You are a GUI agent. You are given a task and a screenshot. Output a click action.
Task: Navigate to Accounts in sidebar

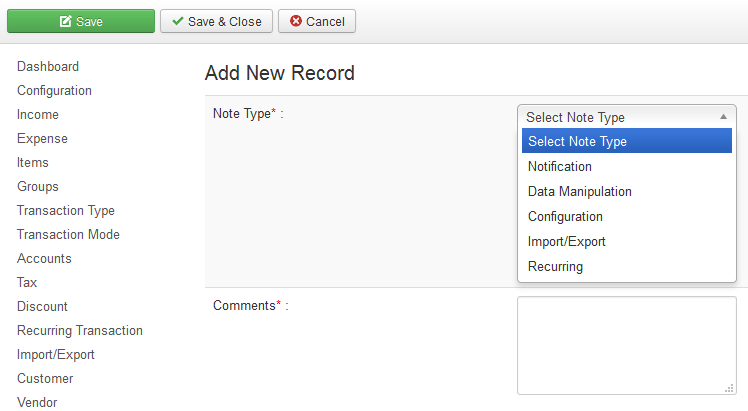(x=44, y=258)
